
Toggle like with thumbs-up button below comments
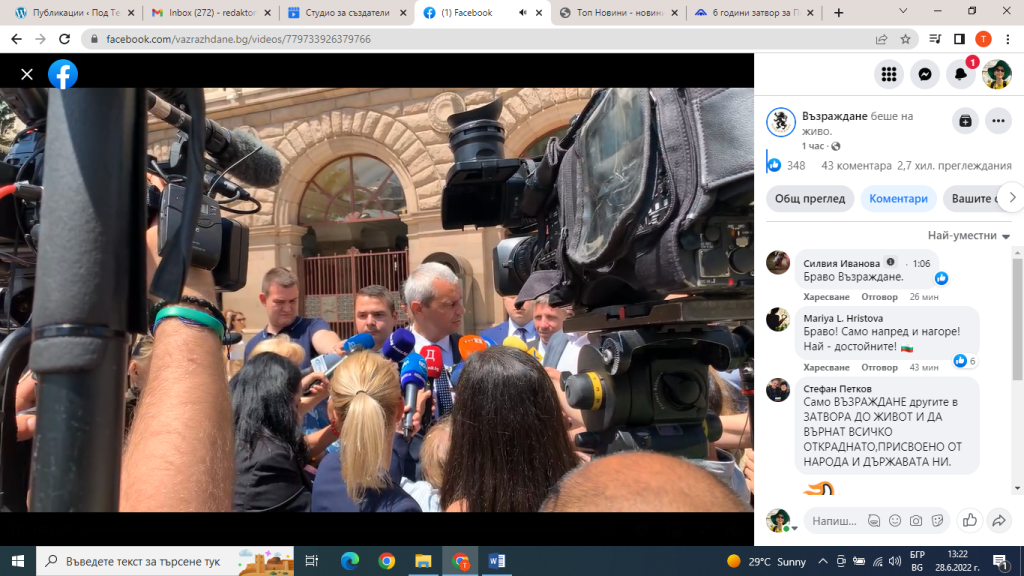pyautogui.click(x=969, y=520)
